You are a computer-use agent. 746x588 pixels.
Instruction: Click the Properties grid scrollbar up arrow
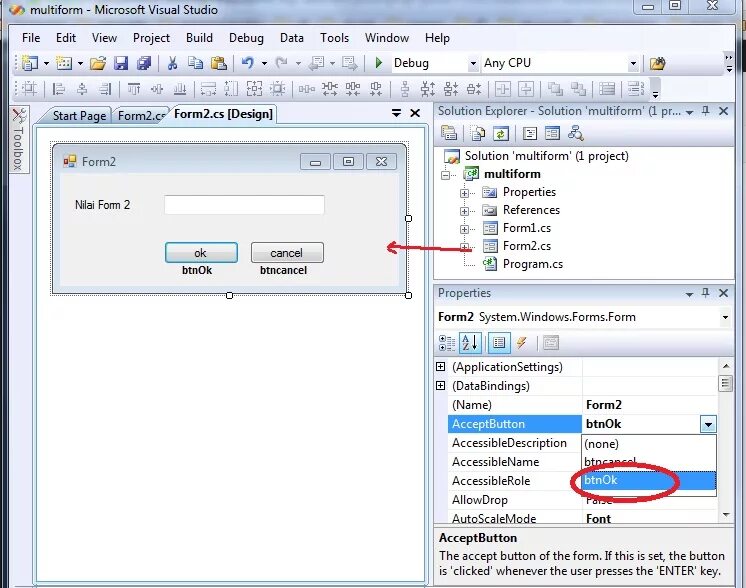coord(726,366)
